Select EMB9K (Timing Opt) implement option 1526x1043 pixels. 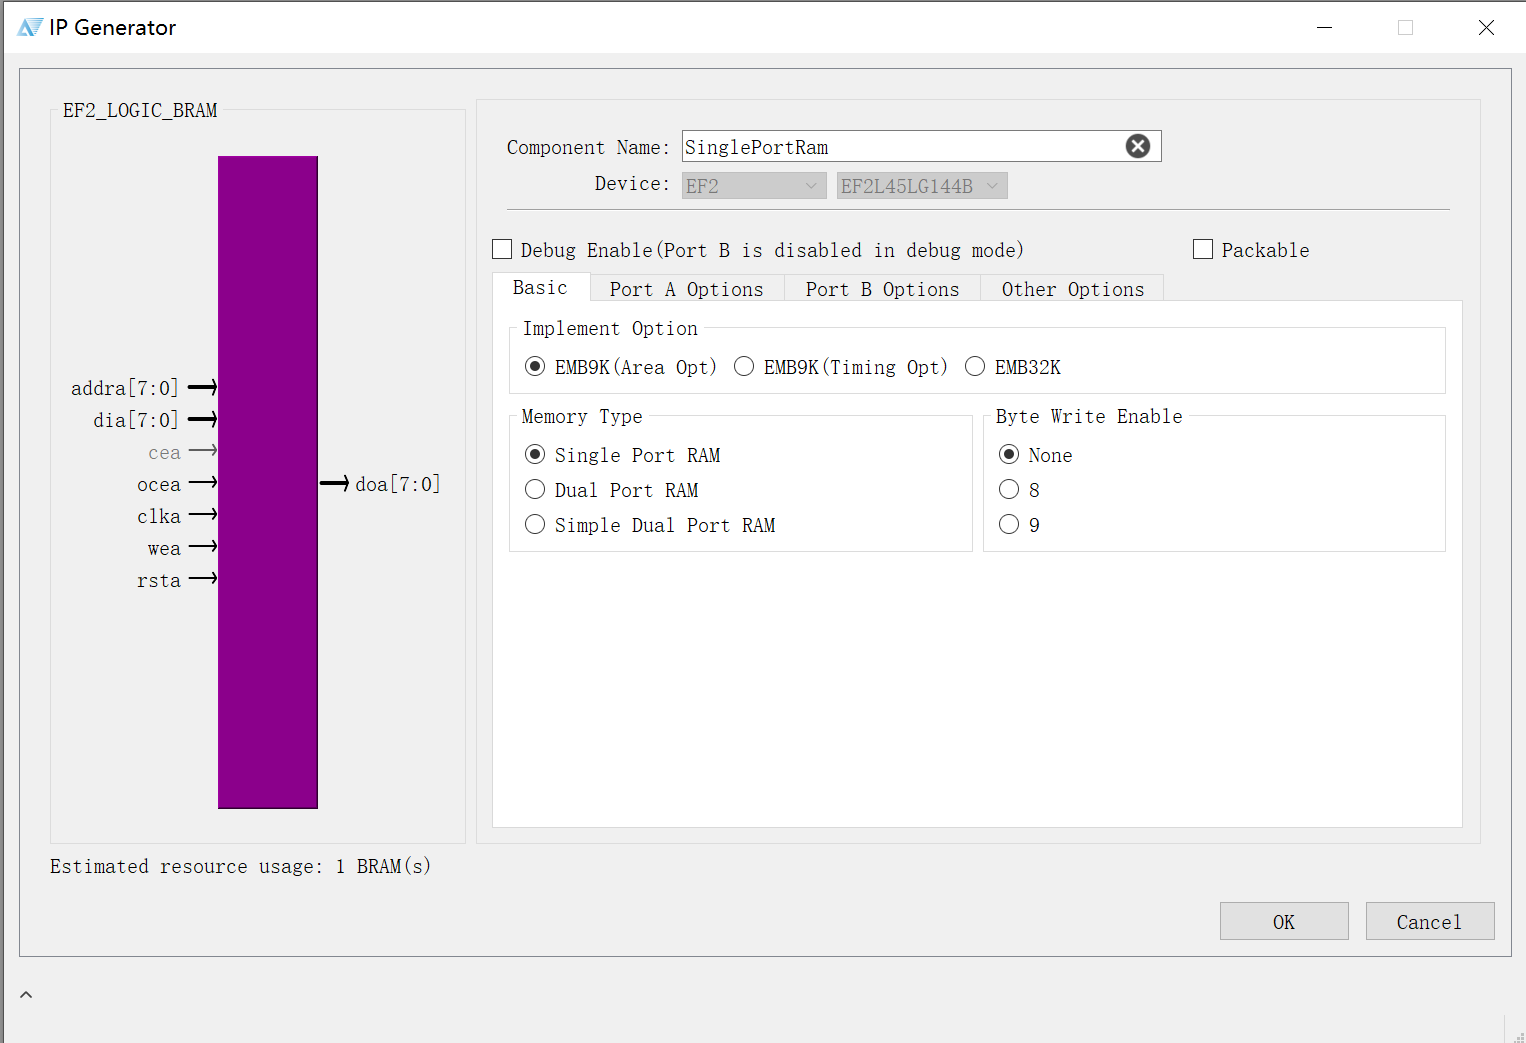(x=744, y=366)
